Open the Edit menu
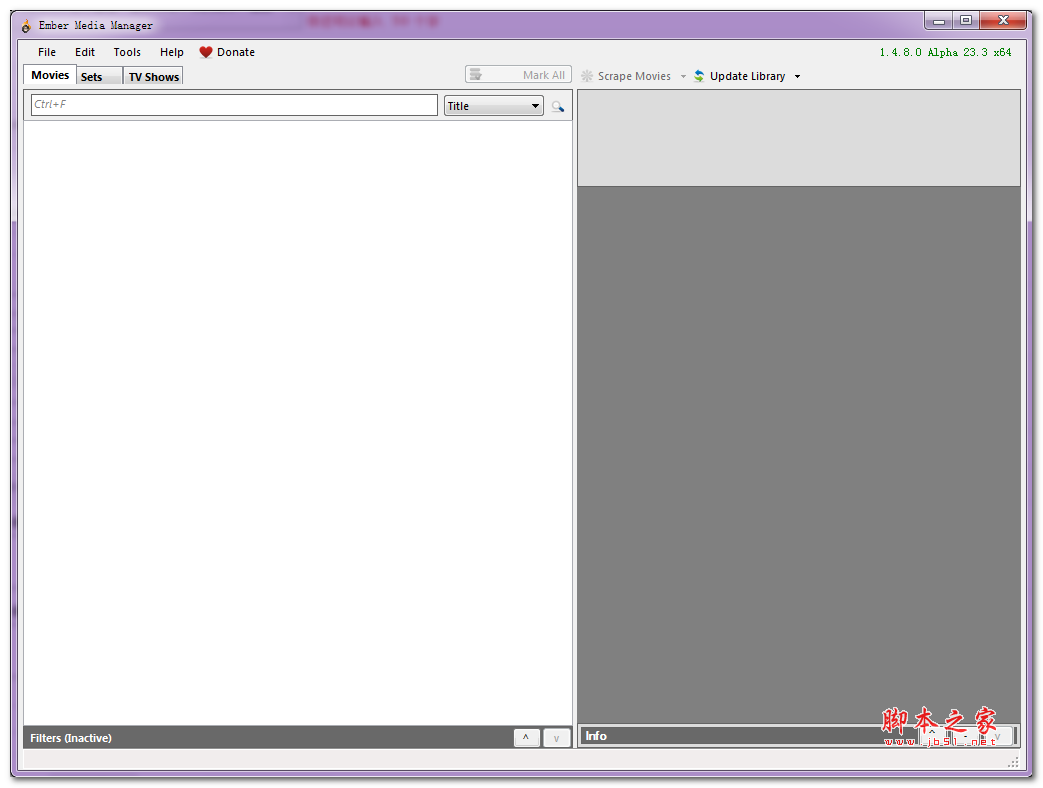The image size is (1043, 788). 84,52
